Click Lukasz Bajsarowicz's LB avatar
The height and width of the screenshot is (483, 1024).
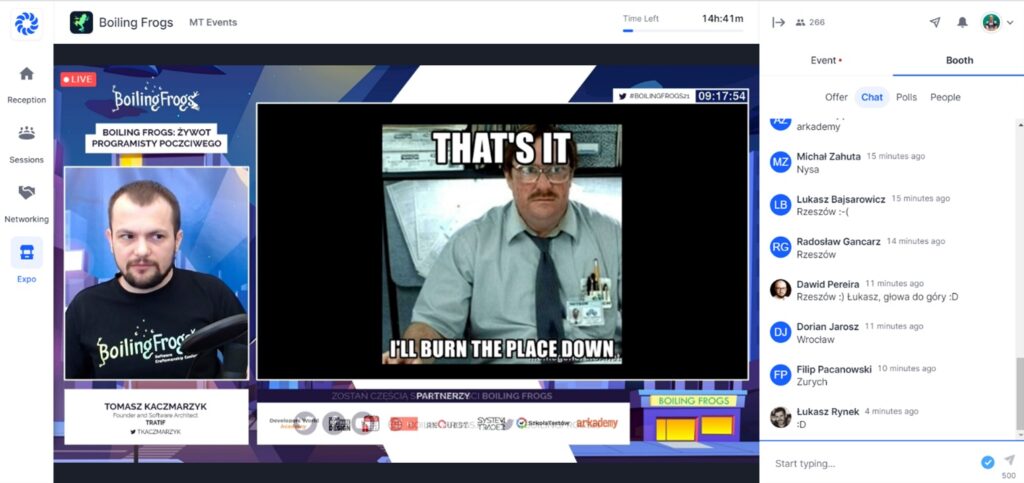(780, 204)
